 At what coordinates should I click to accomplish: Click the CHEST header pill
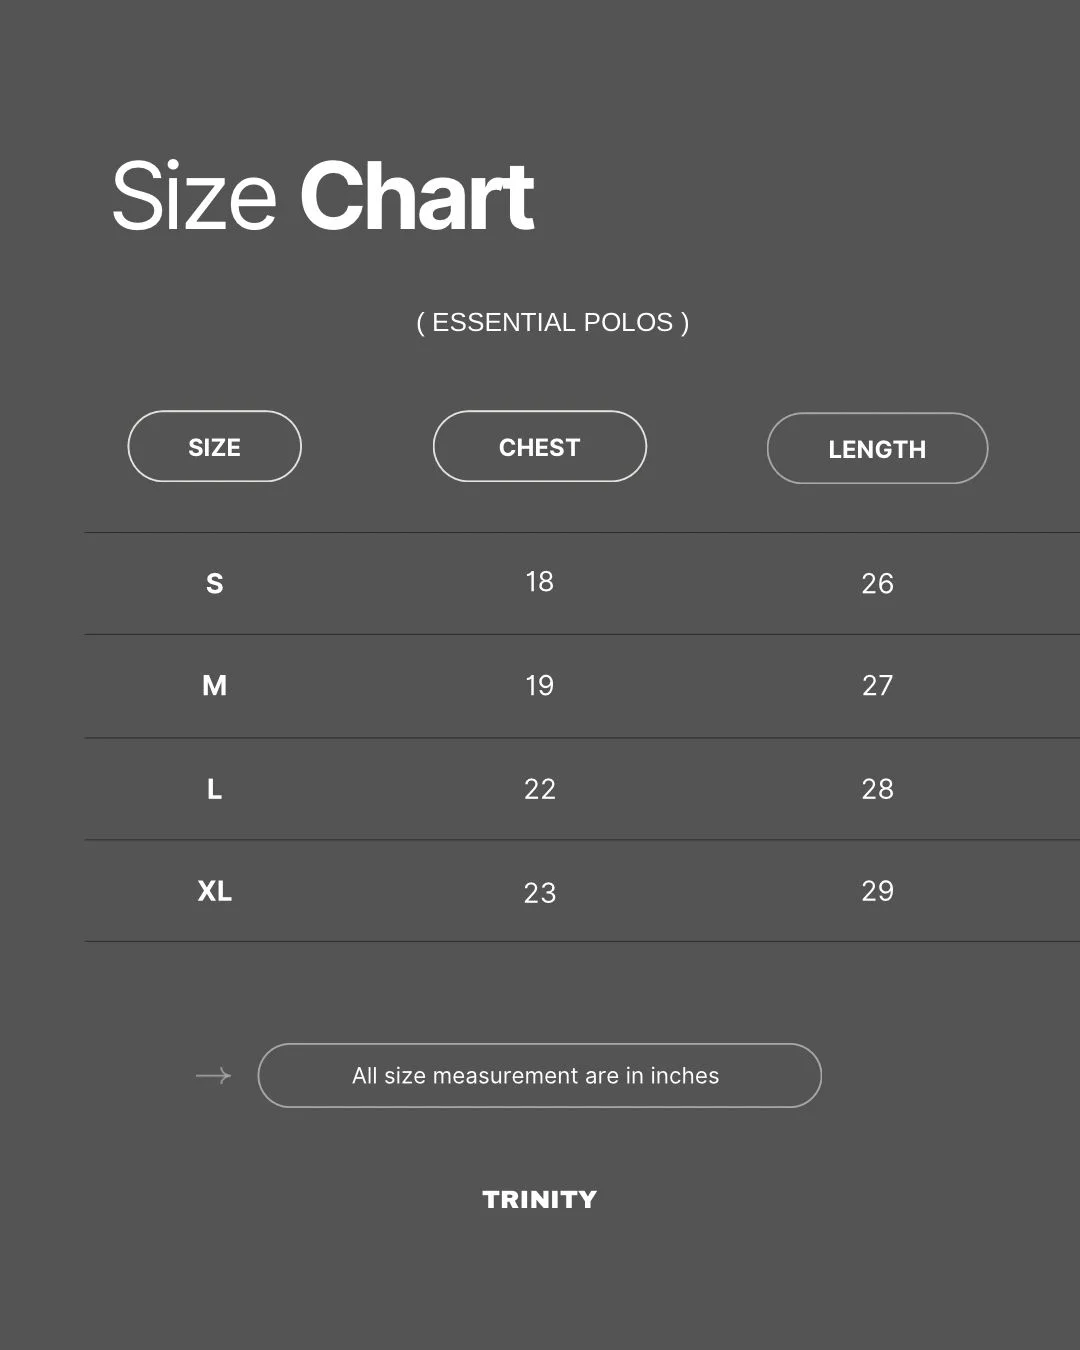539,447
